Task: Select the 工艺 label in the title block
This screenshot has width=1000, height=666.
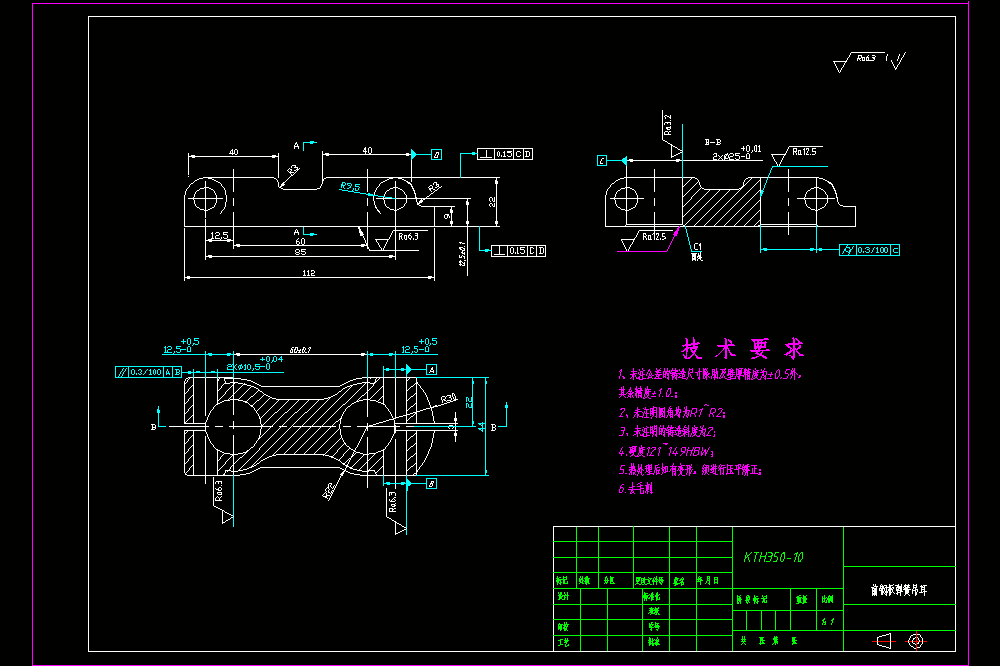Action: pos(563,642)
